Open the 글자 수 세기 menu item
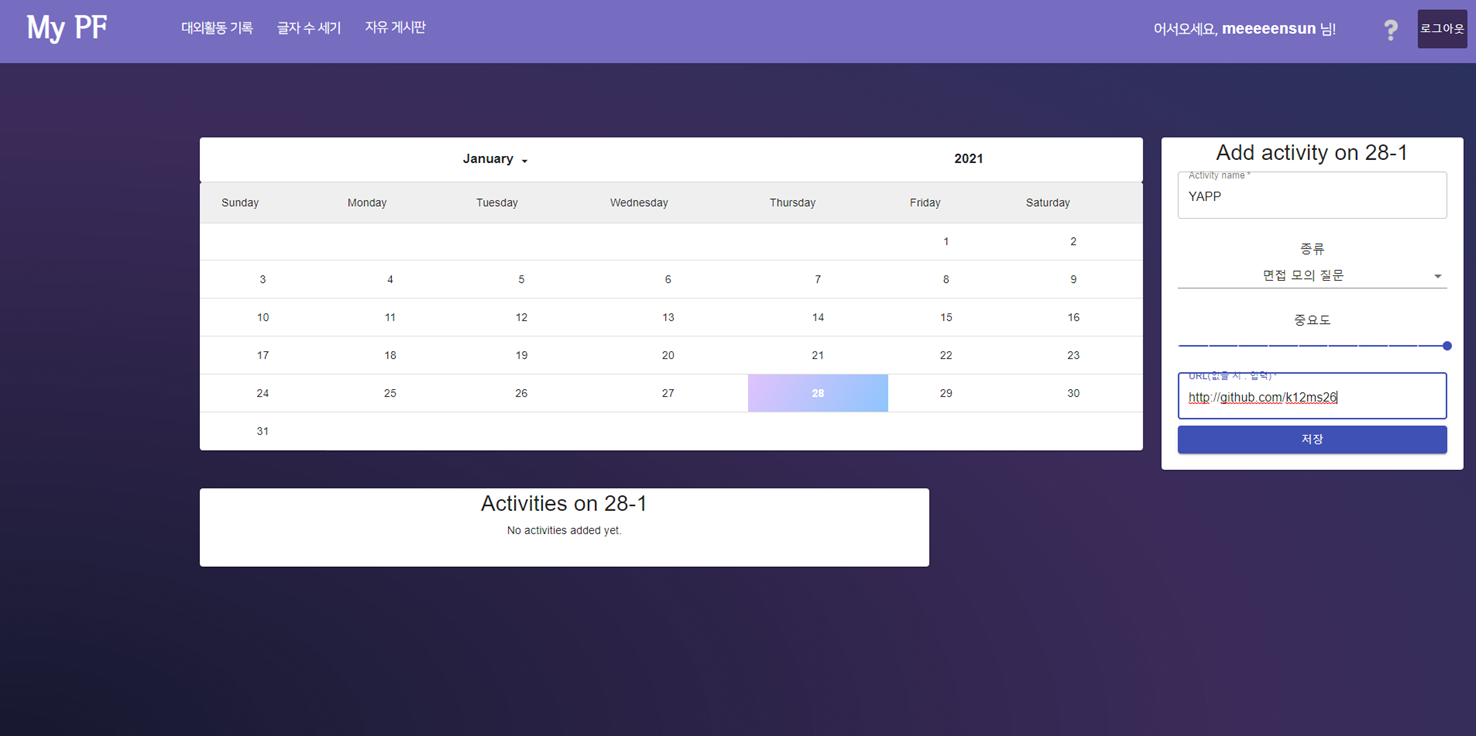 pos(308,27)
